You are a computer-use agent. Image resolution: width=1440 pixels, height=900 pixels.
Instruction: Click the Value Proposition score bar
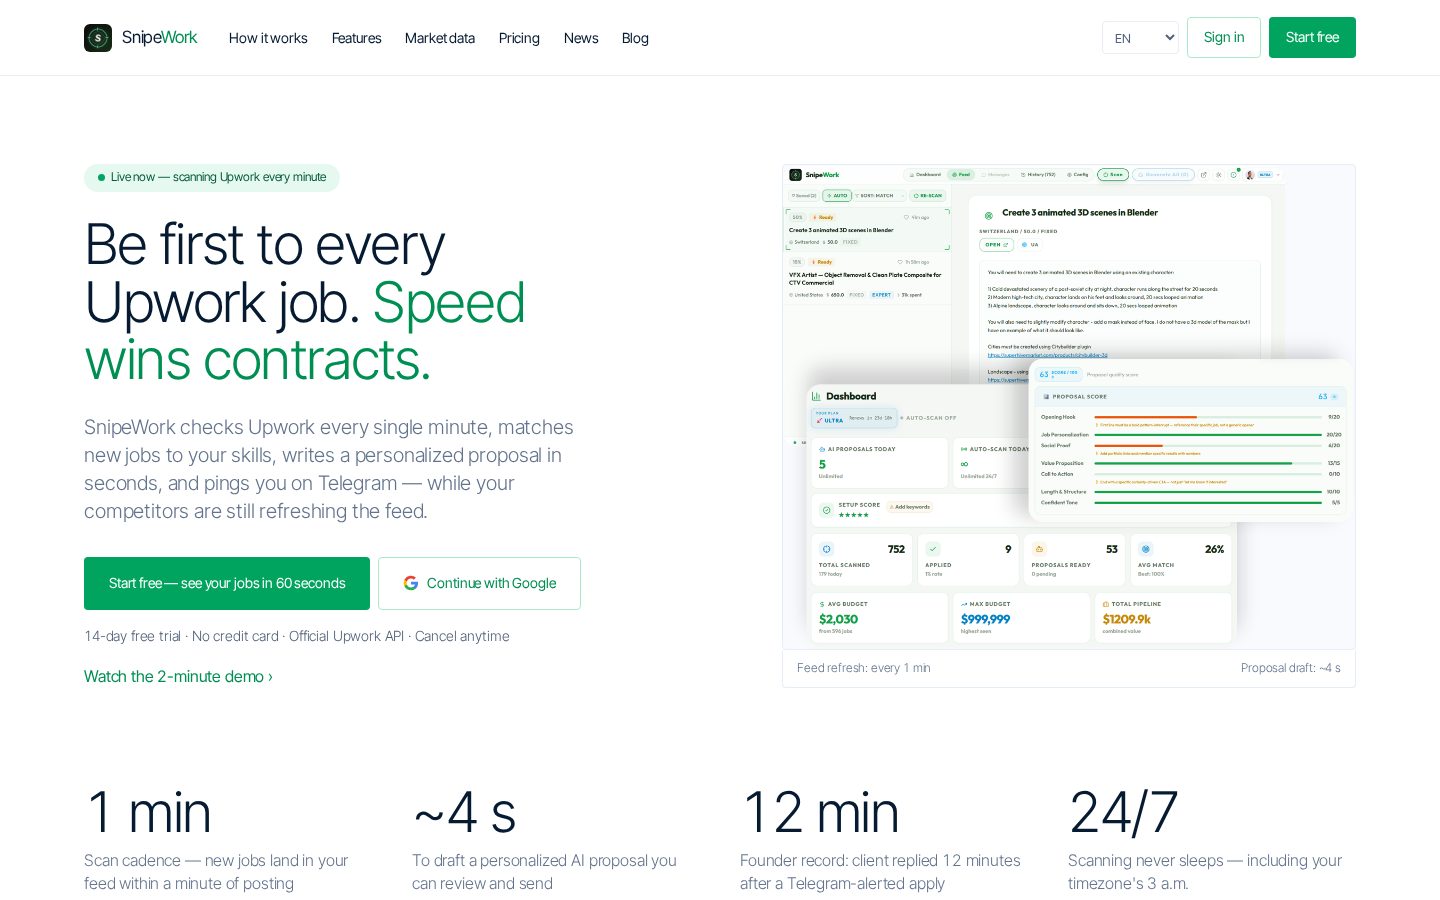[1207, 463]
